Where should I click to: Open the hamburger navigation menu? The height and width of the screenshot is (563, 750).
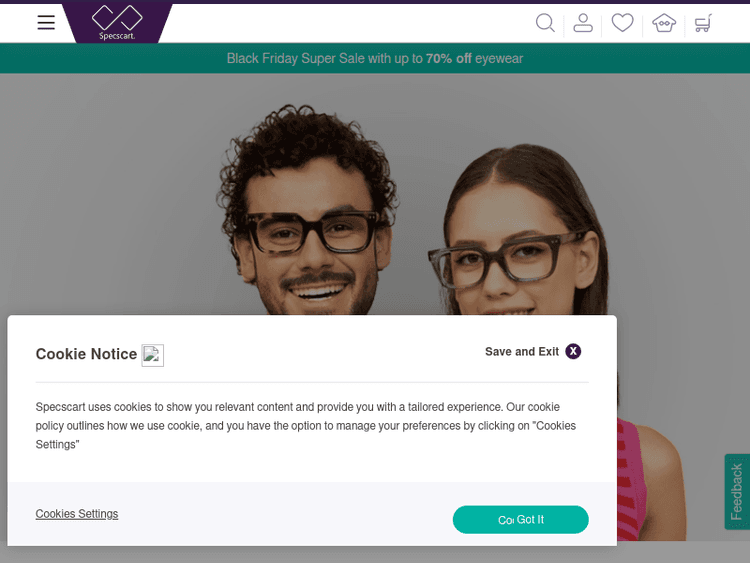pyautogui.click(x=46, y=22)
